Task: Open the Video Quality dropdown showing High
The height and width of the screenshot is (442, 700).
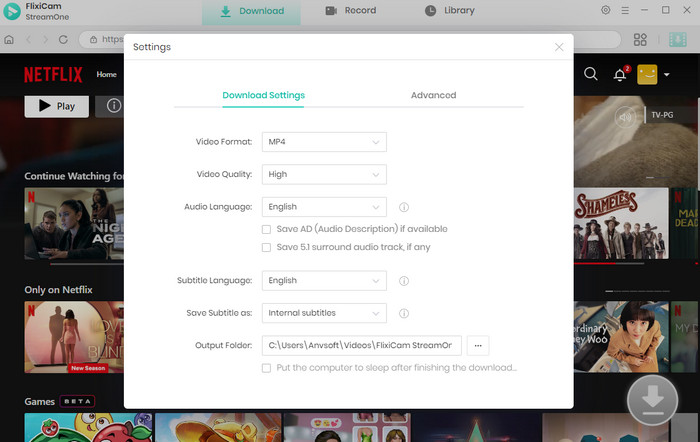Action: coord(324,175)
